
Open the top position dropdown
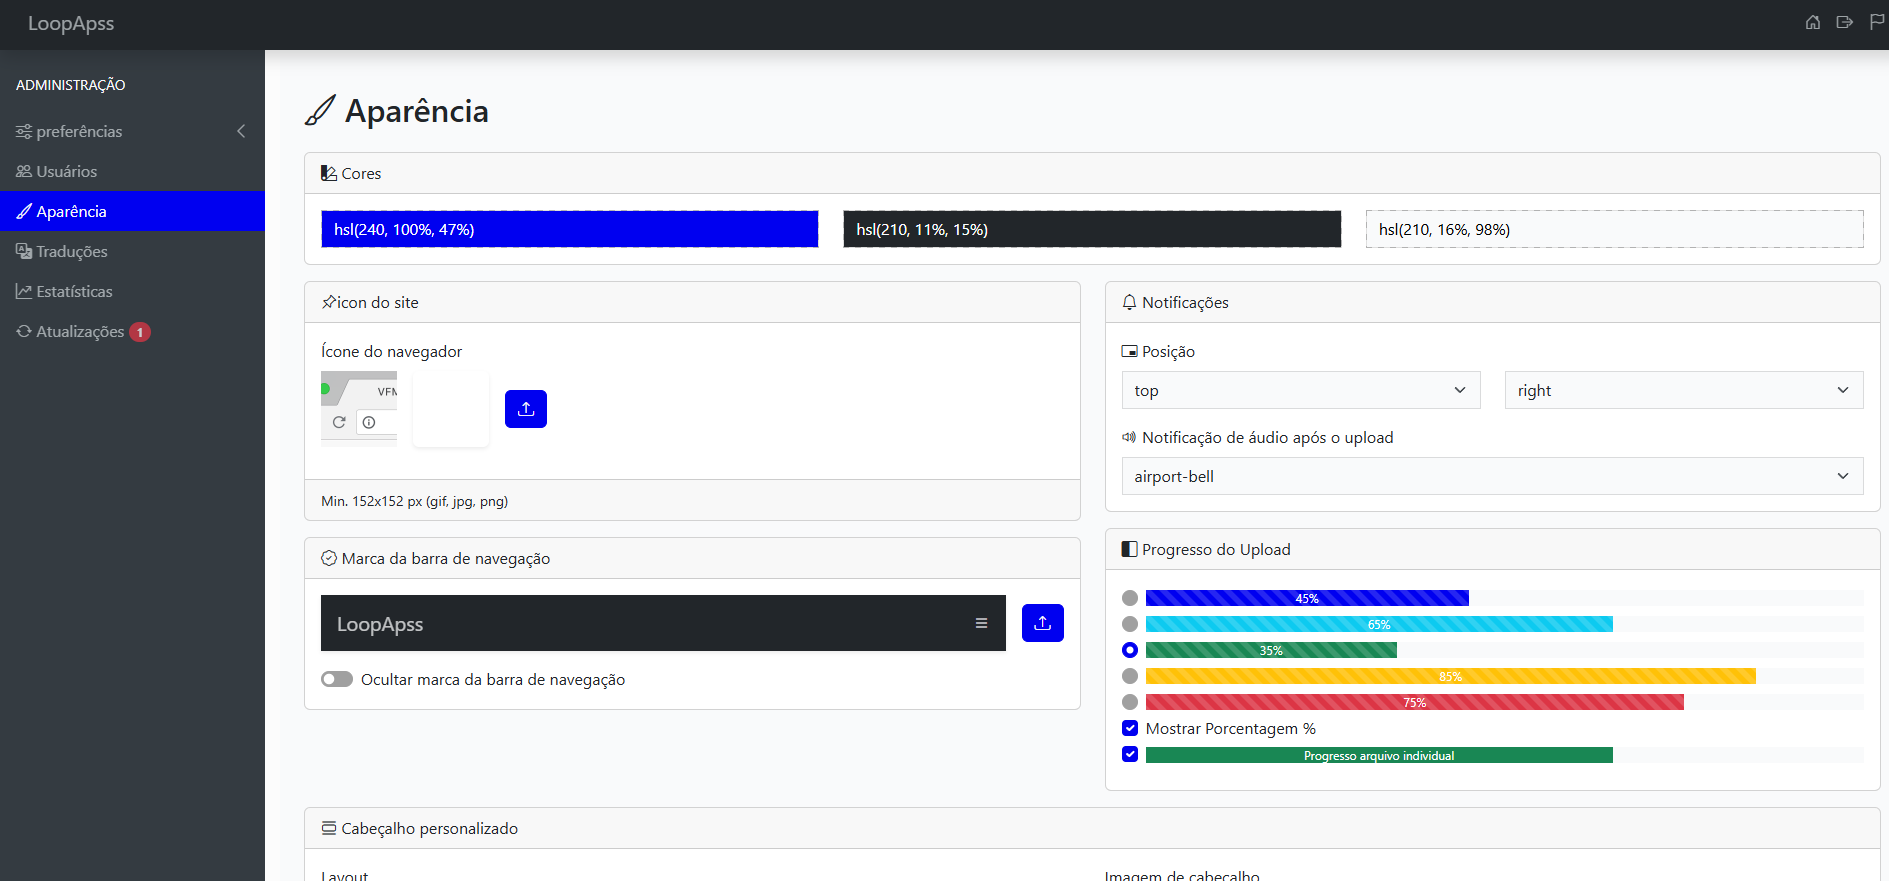point(1301,390)
